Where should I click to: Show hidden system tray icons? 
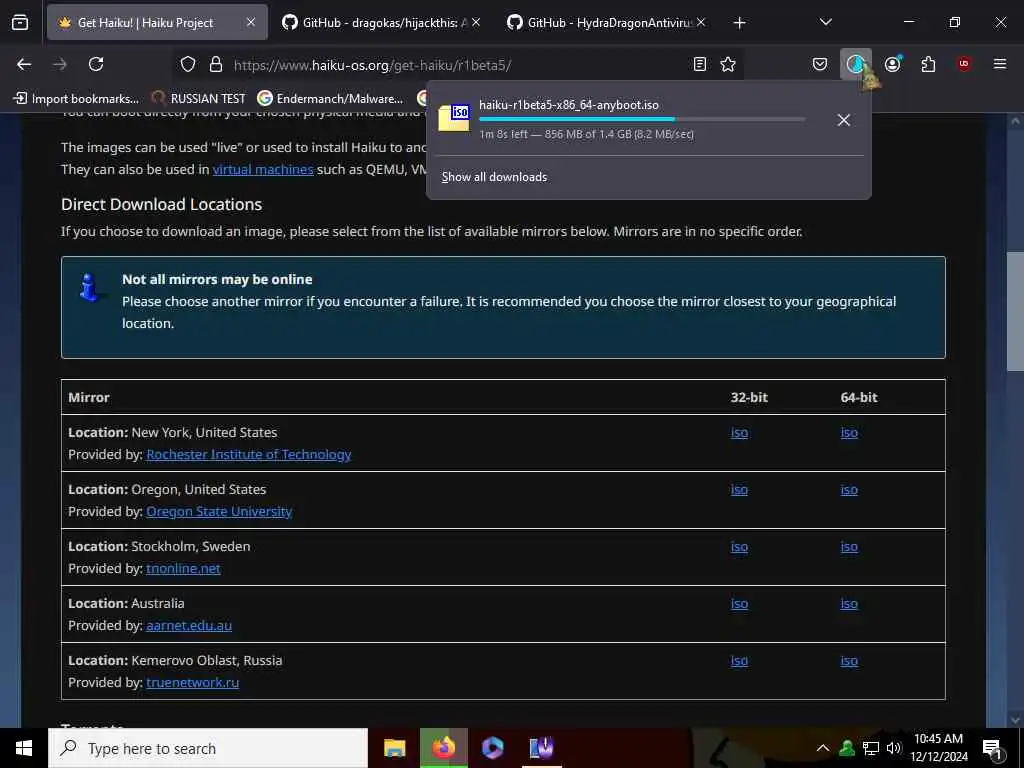point(823,748)
